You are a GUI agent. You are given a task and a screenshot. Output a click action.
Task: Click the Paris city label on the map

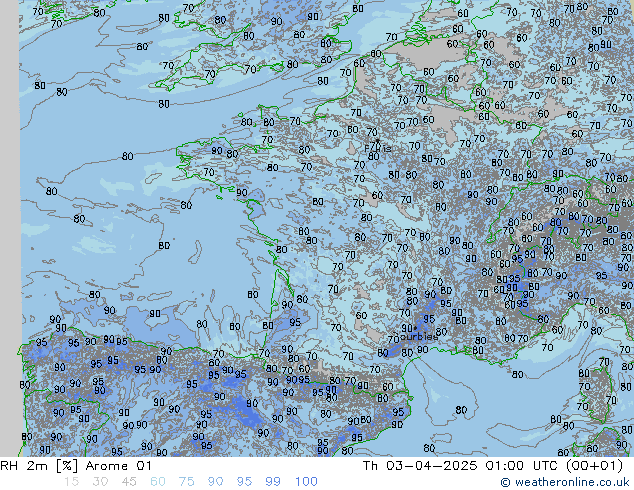tap(378, 148)
